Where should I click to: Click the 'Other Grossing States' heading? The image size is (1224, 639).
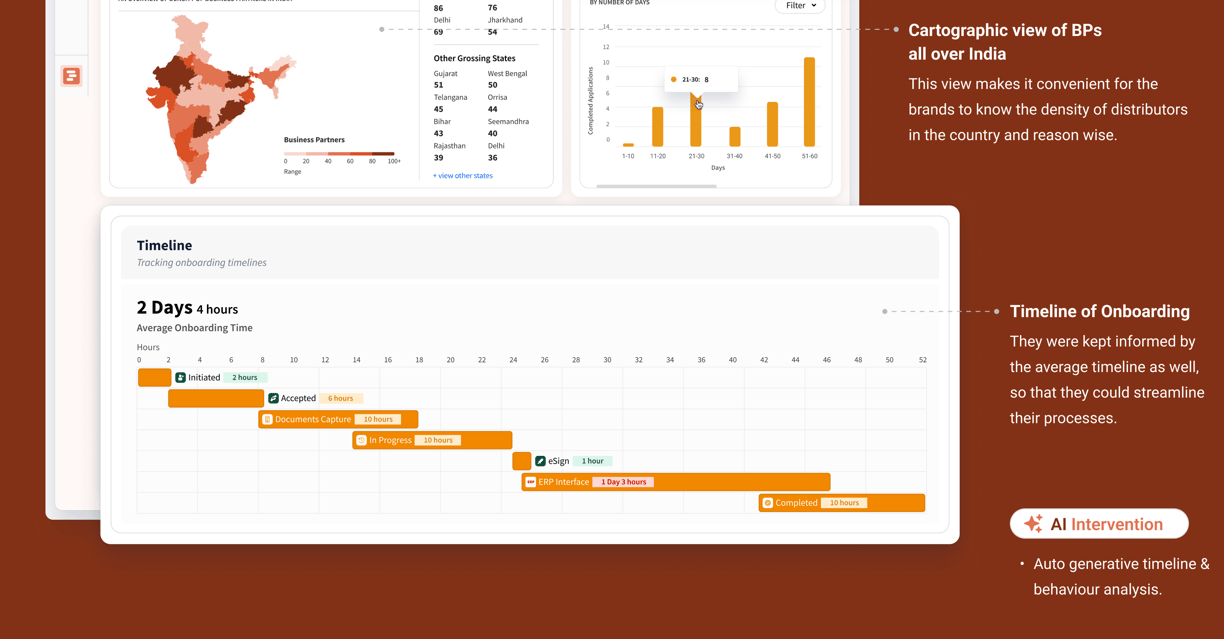[474, 58]
